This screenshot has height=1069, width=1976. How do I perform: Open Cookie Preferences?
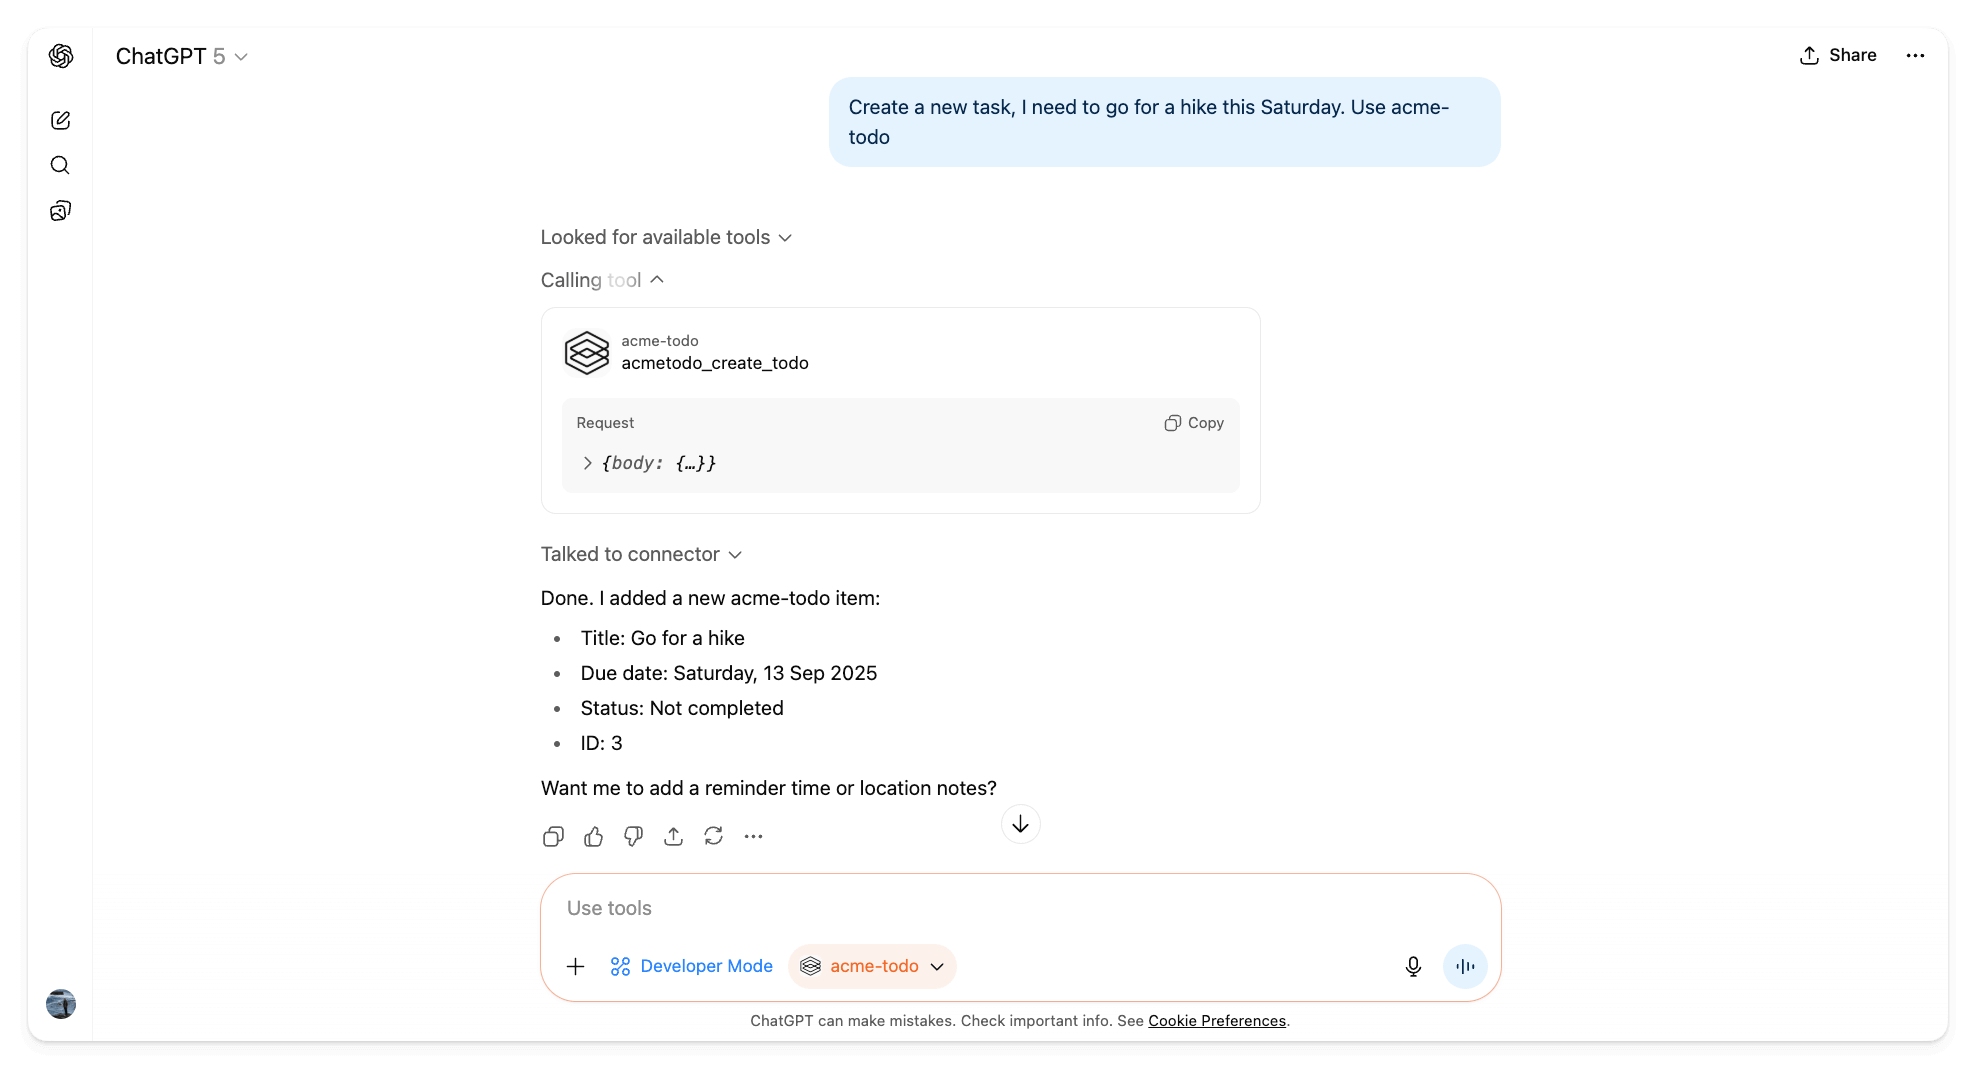(1216, 1020)
